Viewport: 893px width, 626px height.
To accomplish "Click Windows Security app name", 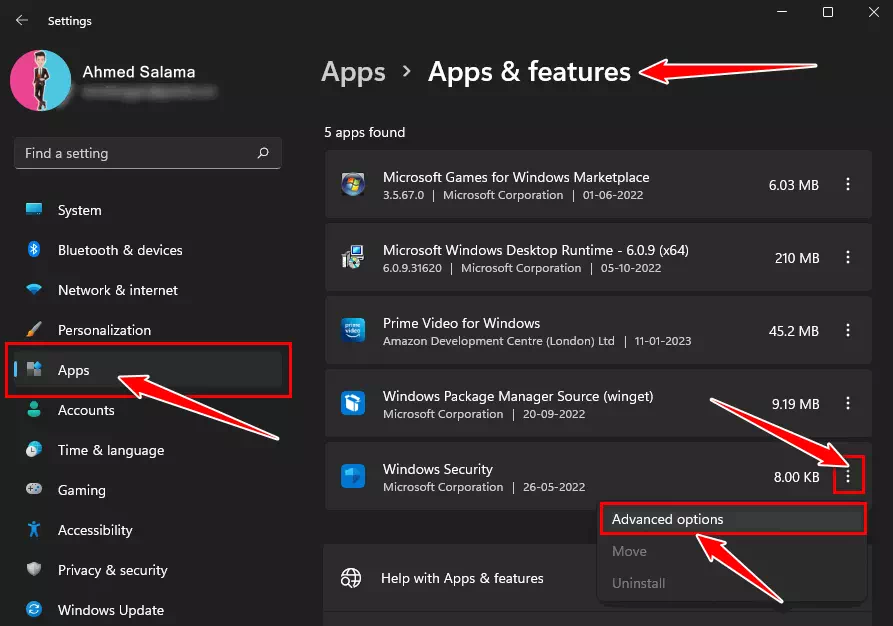I will tap(438, 469).
